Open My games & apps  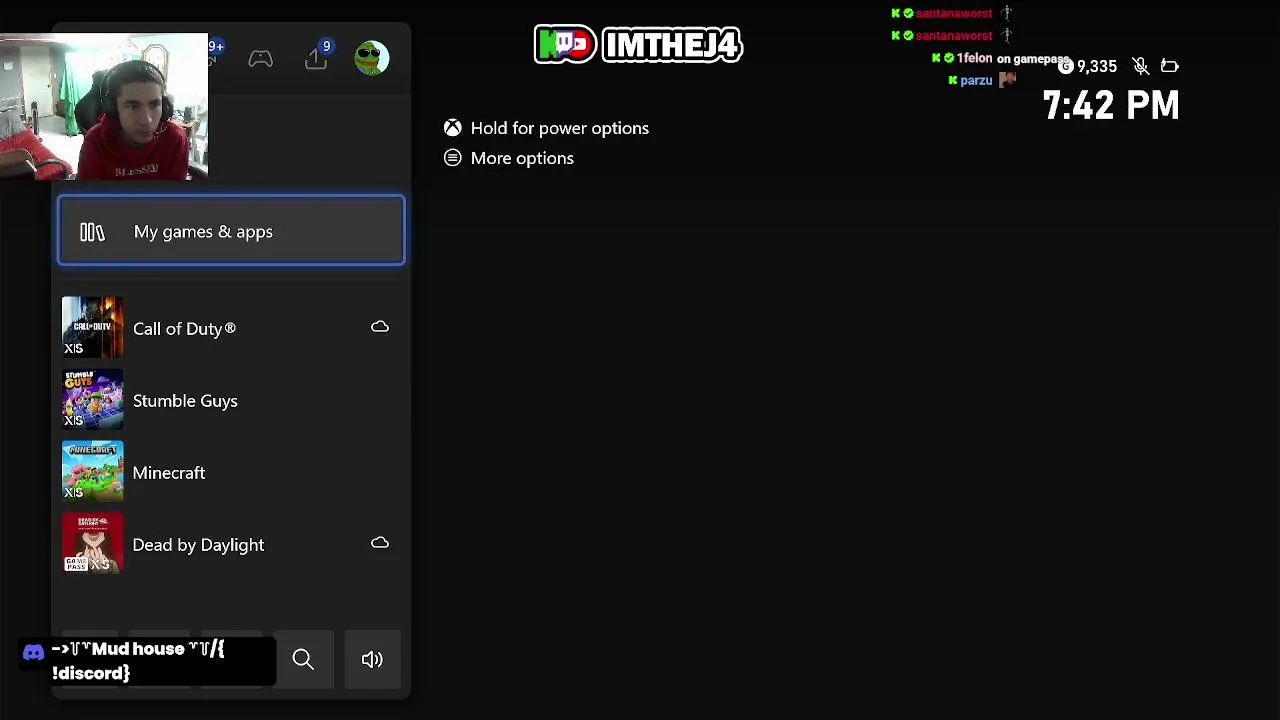(231, 231)
